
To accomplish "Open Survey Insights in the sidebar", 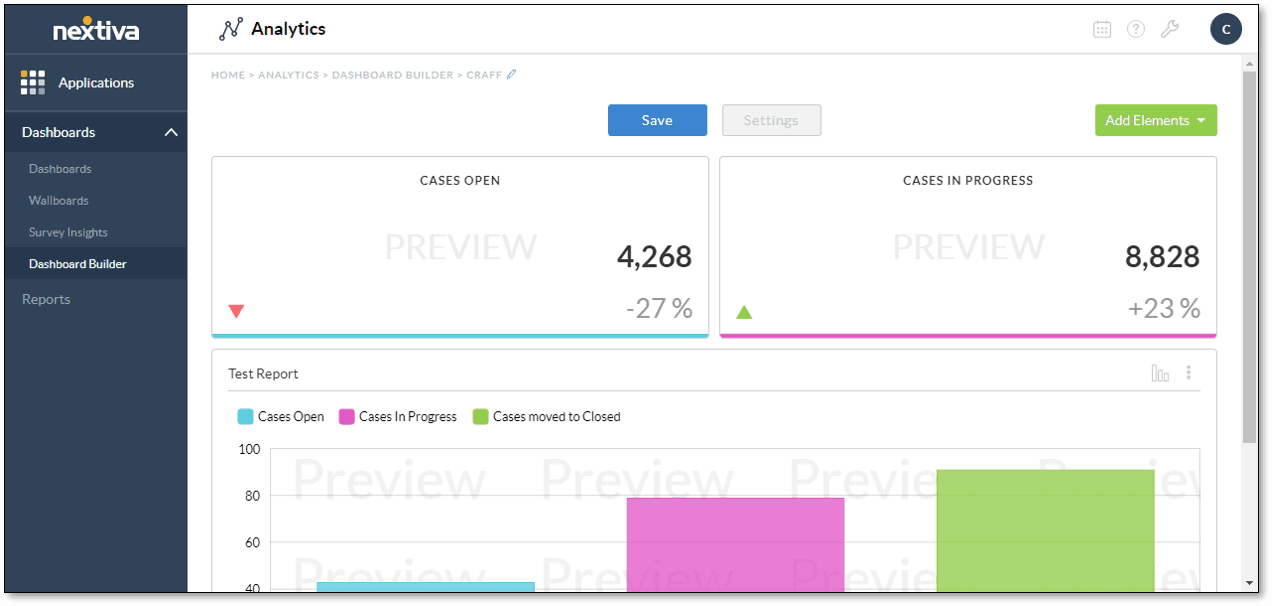I will pos(68,232).
